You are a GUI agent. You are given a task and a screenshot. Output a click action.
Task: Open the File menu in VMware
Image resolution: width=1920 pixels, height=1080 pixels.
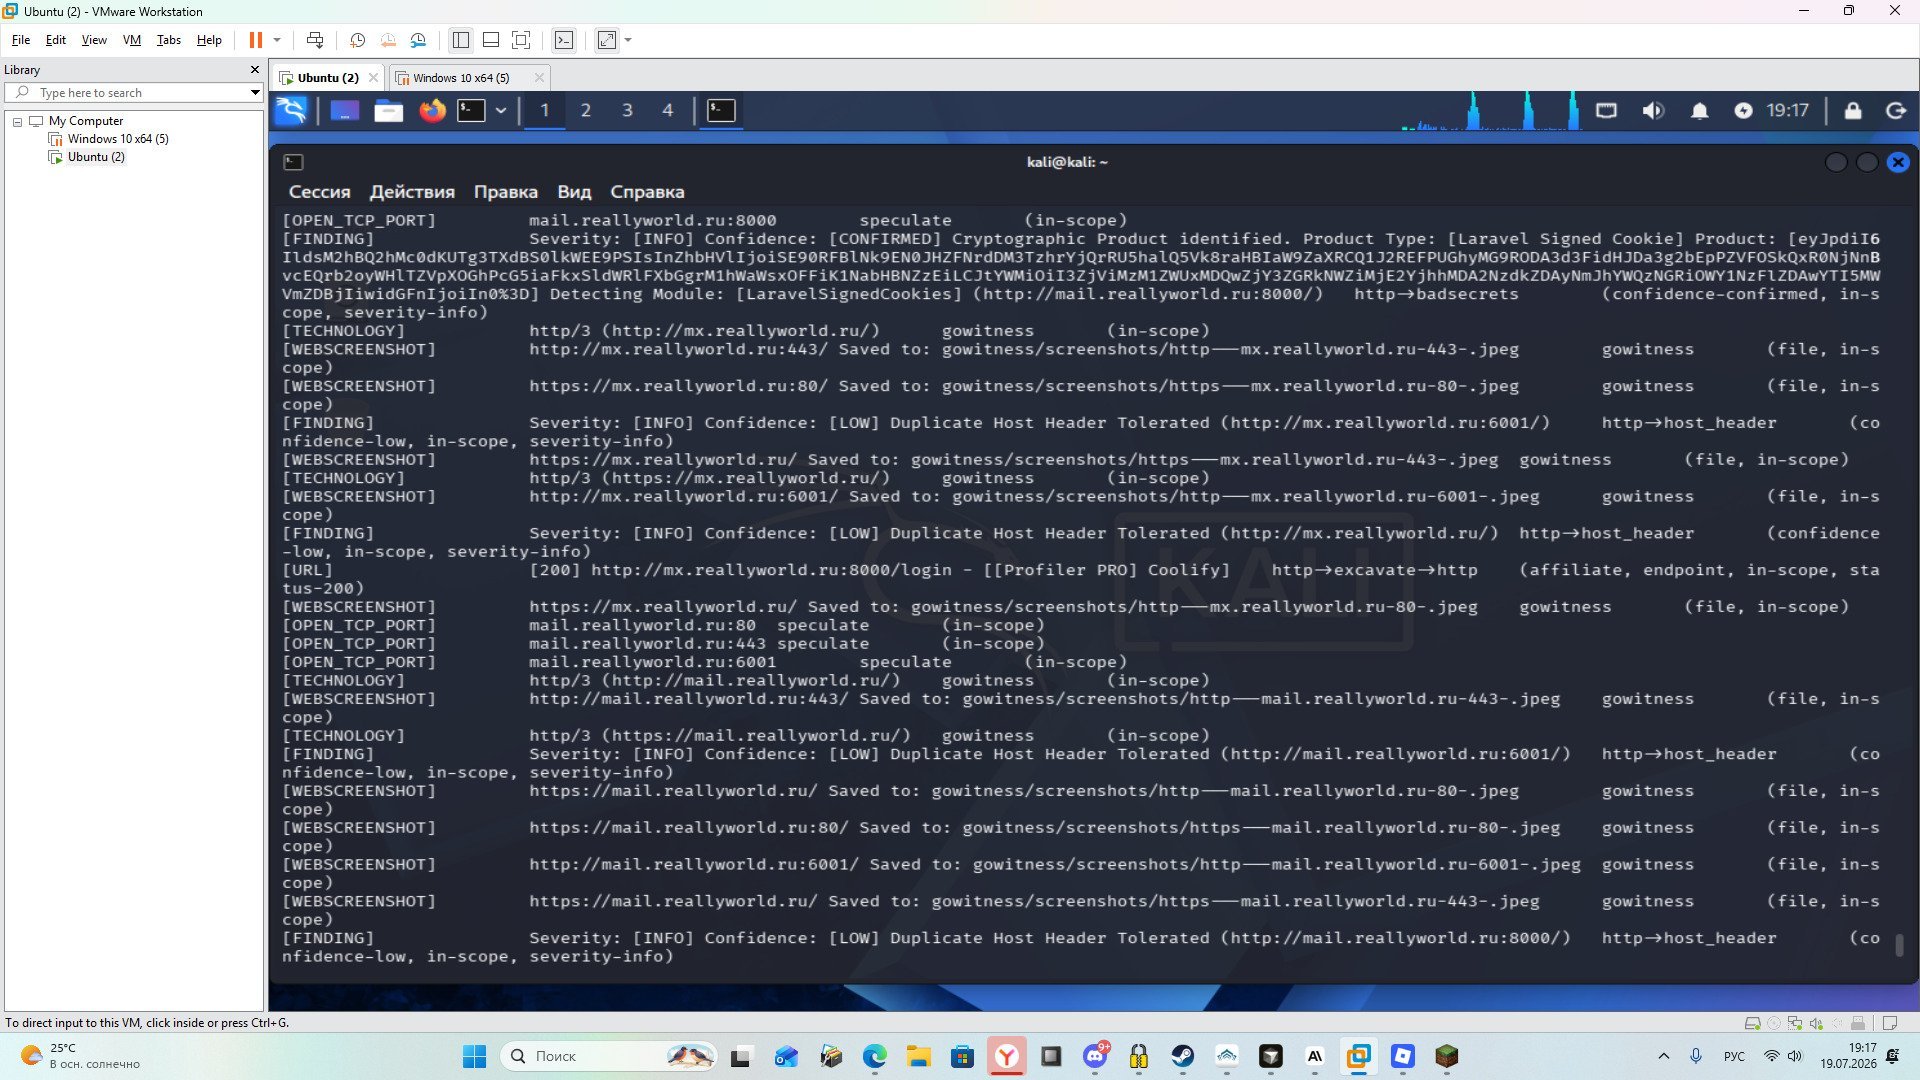(x=21, y=40)
